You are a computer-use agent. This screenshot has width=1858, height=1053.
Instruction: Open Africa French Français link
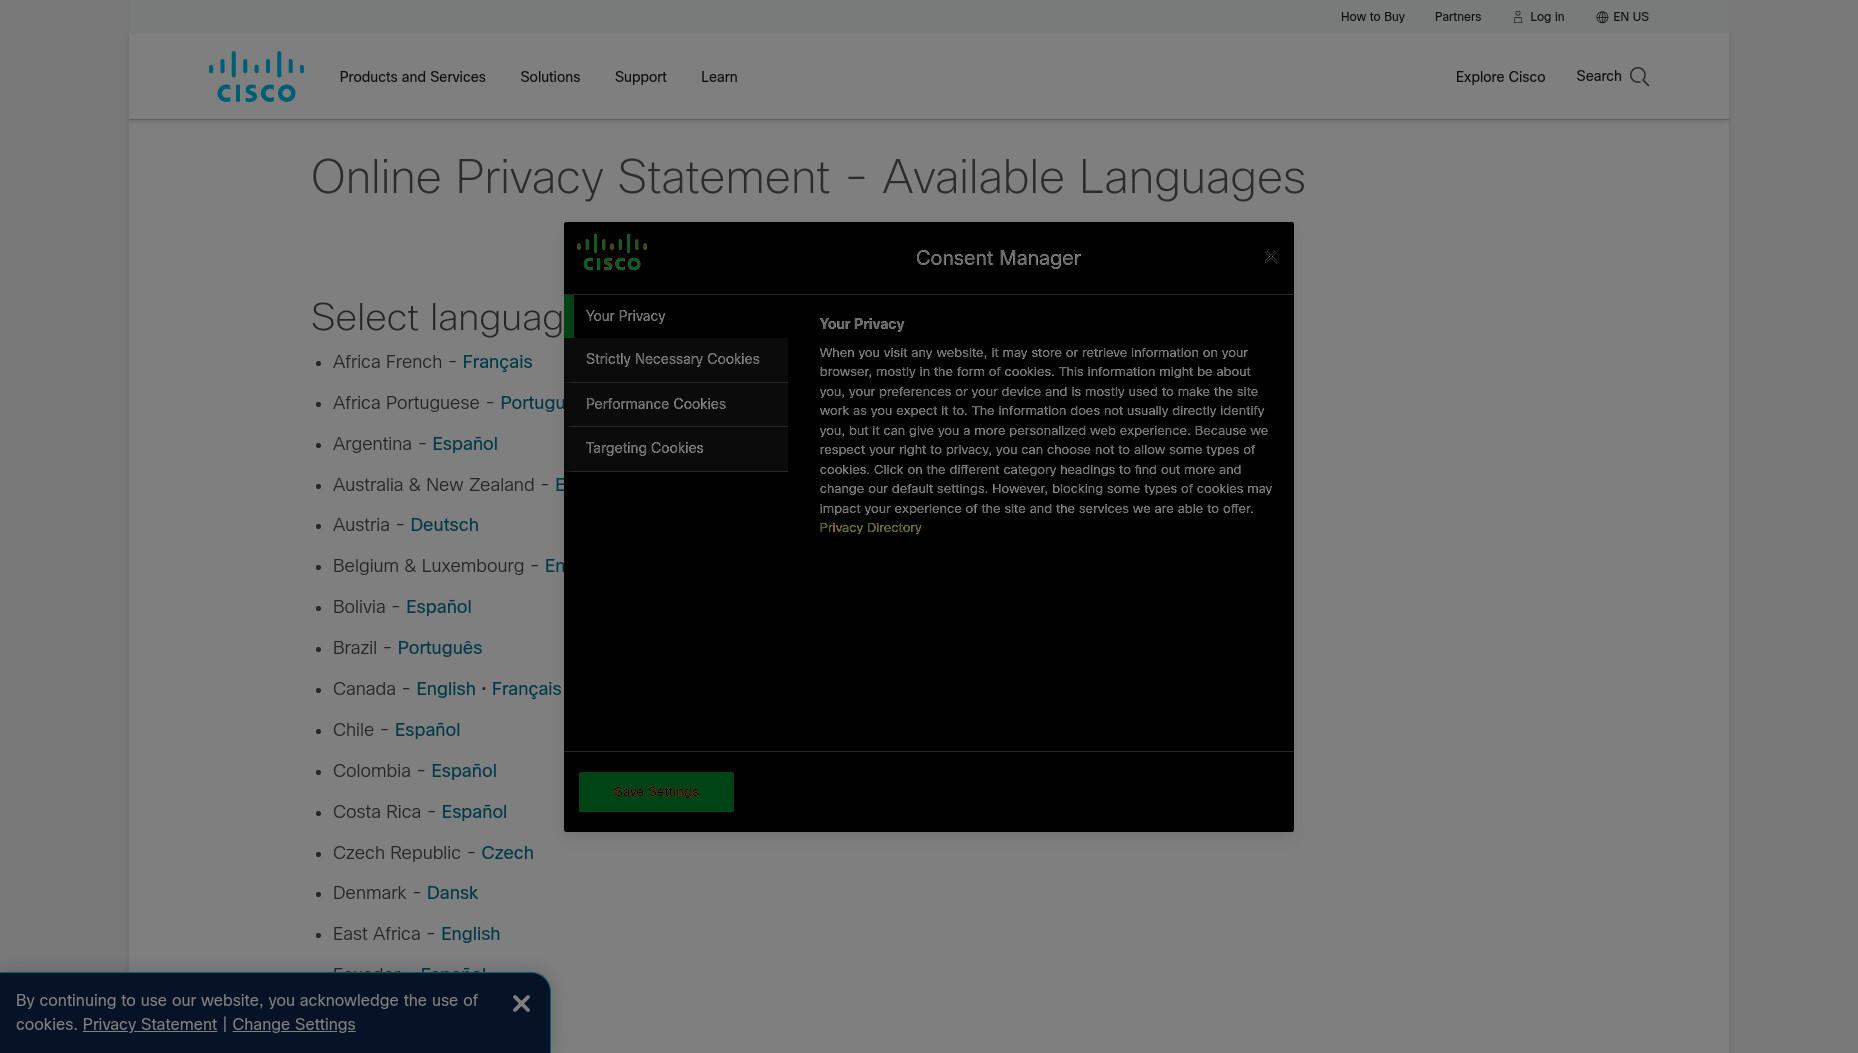click(x=497, y=362)
